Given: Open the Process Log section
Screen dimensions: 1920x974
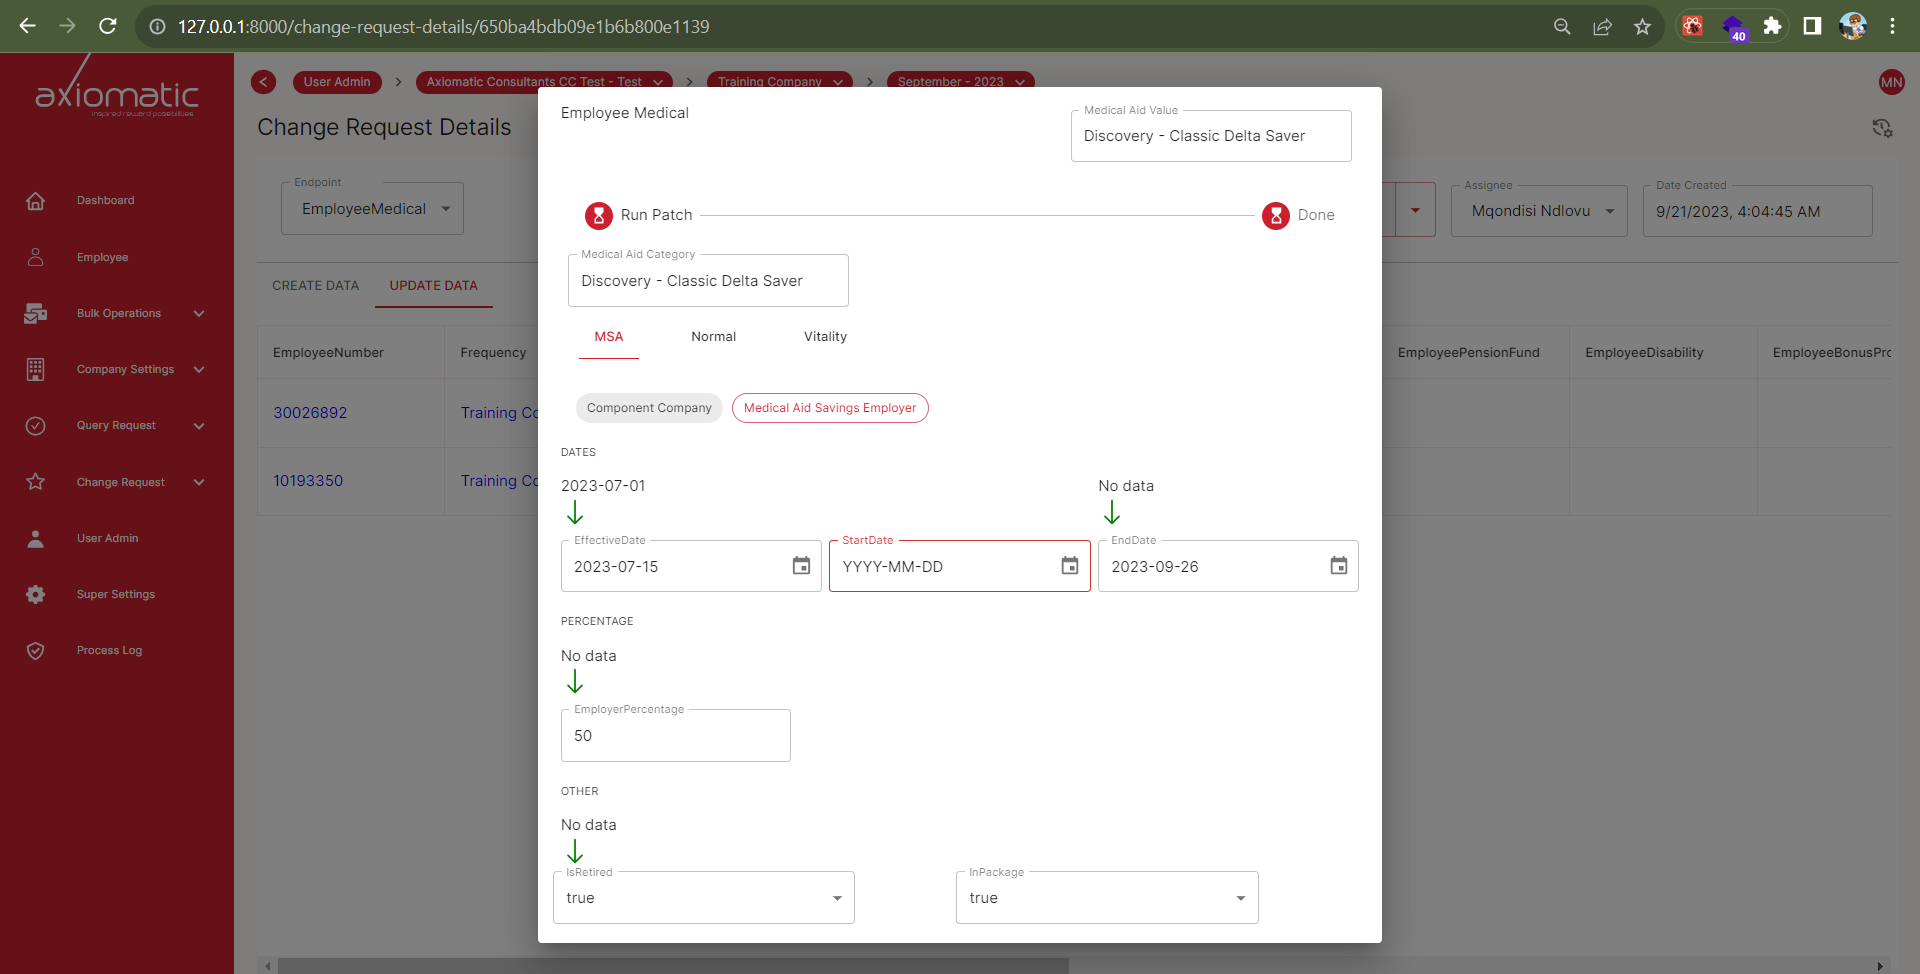Looking at the screenshot, I should [110, 650].
